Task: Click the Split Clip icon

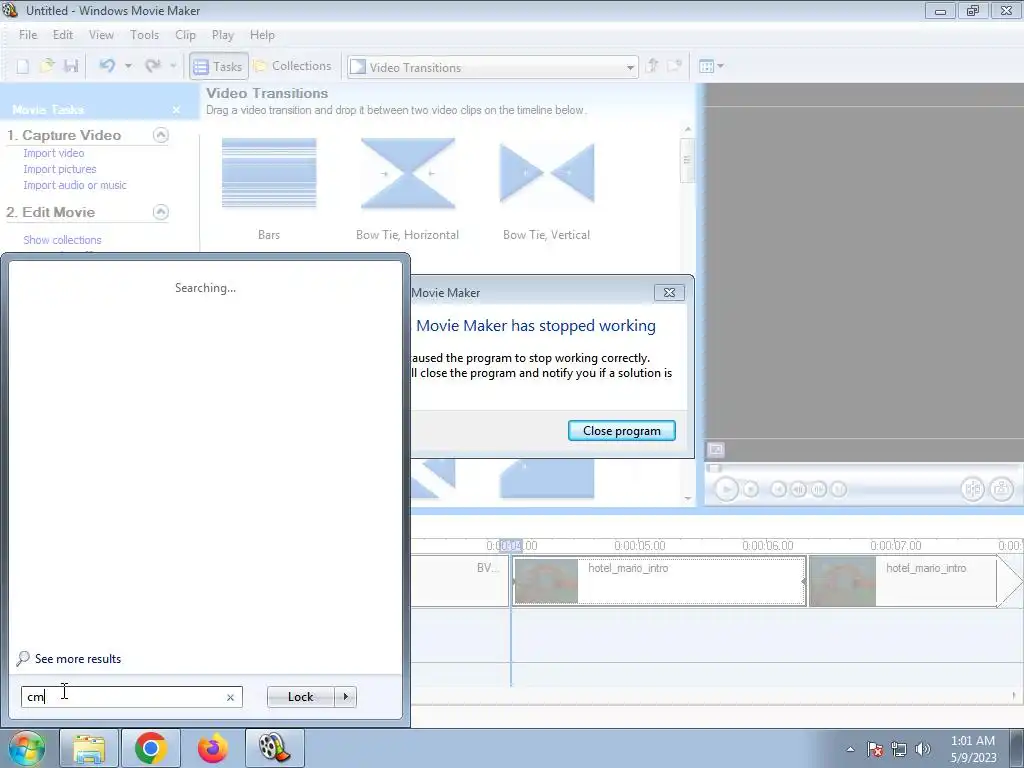Action: pyautogui.click(x=972, y=488)
